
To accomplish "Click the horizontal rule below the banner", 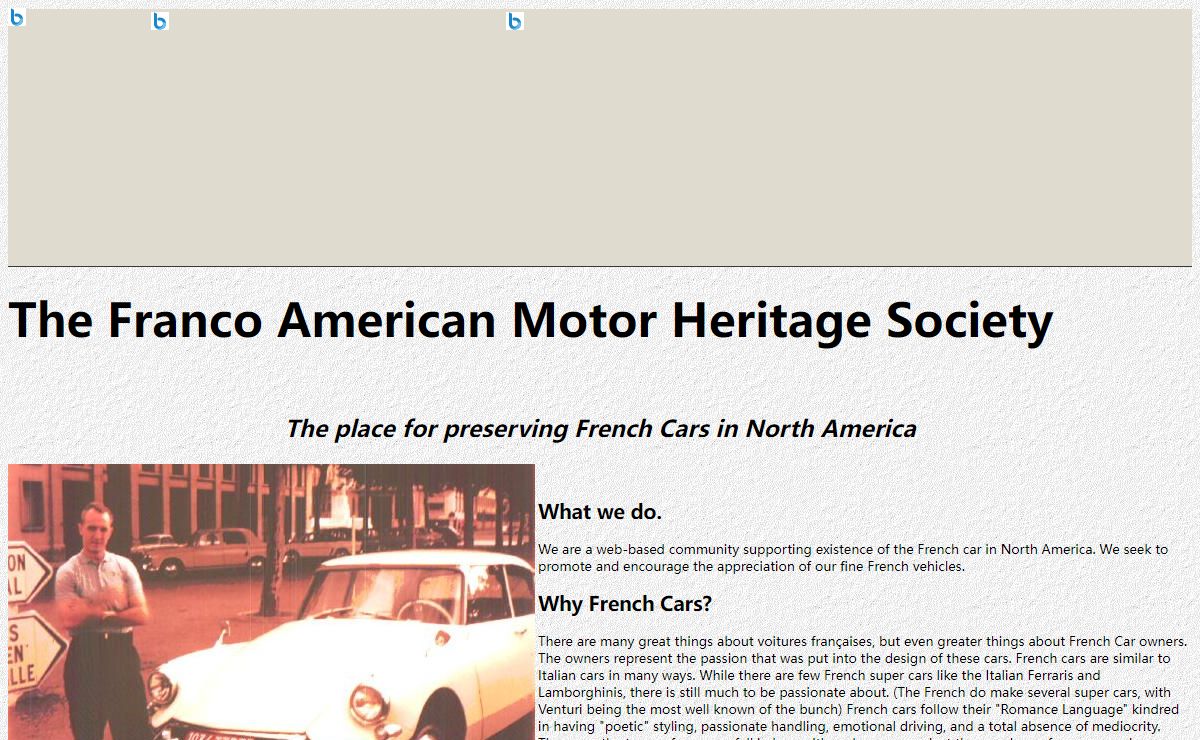I will pos(600,266).
